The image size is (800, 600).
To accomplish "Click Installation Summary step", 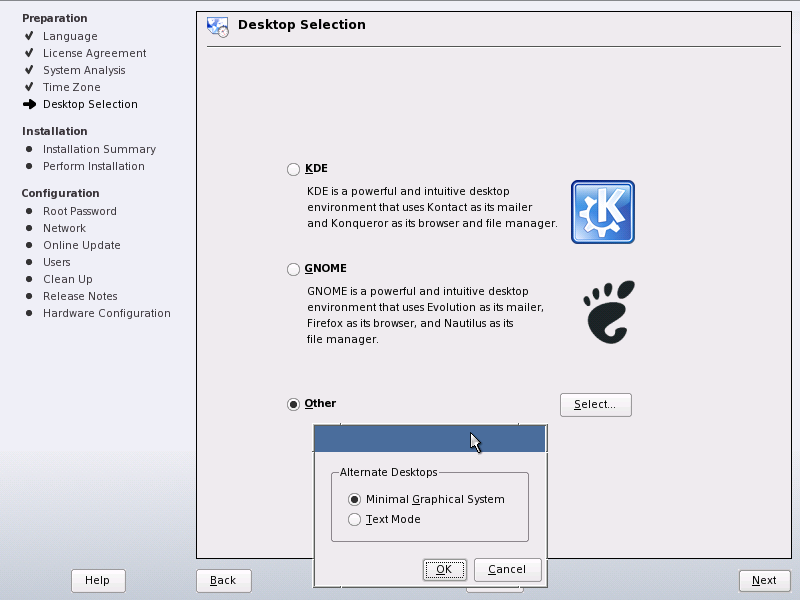I will pos(99,149).
